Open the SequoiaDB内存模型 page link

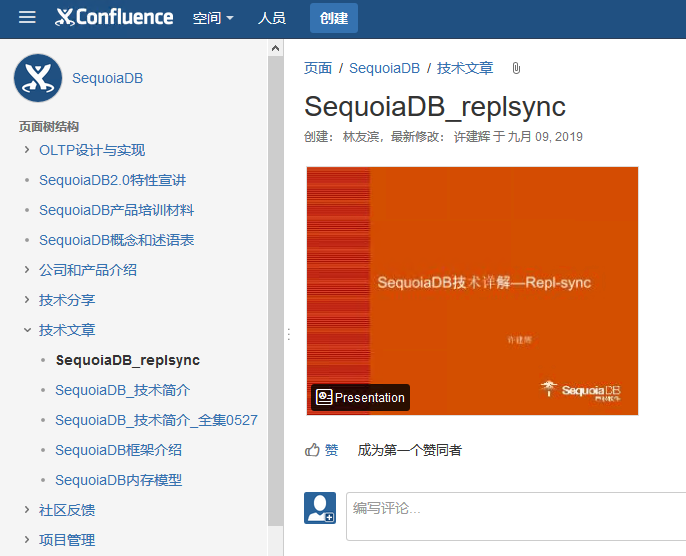click(119, 480)
